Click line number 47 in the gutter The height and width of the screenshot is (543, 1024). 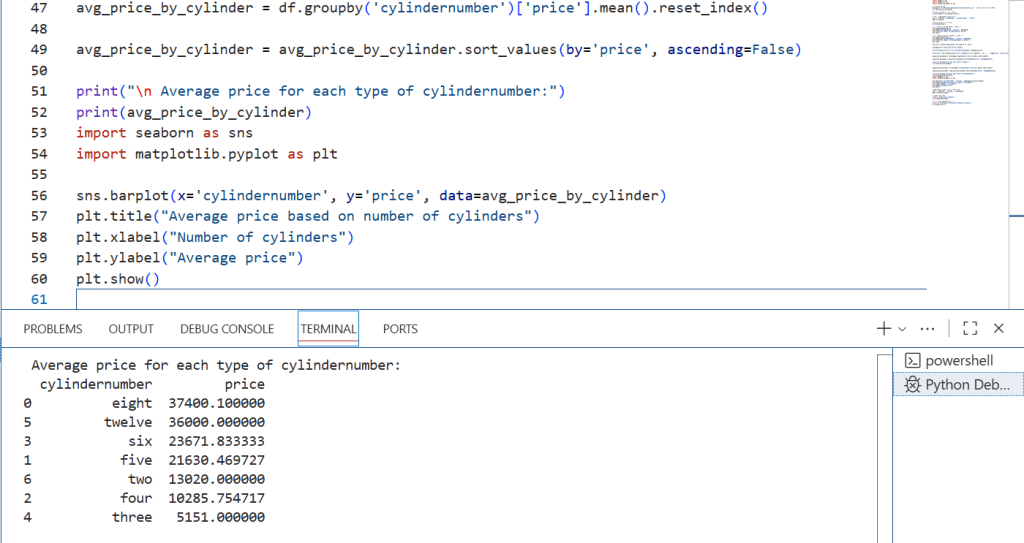39,7
